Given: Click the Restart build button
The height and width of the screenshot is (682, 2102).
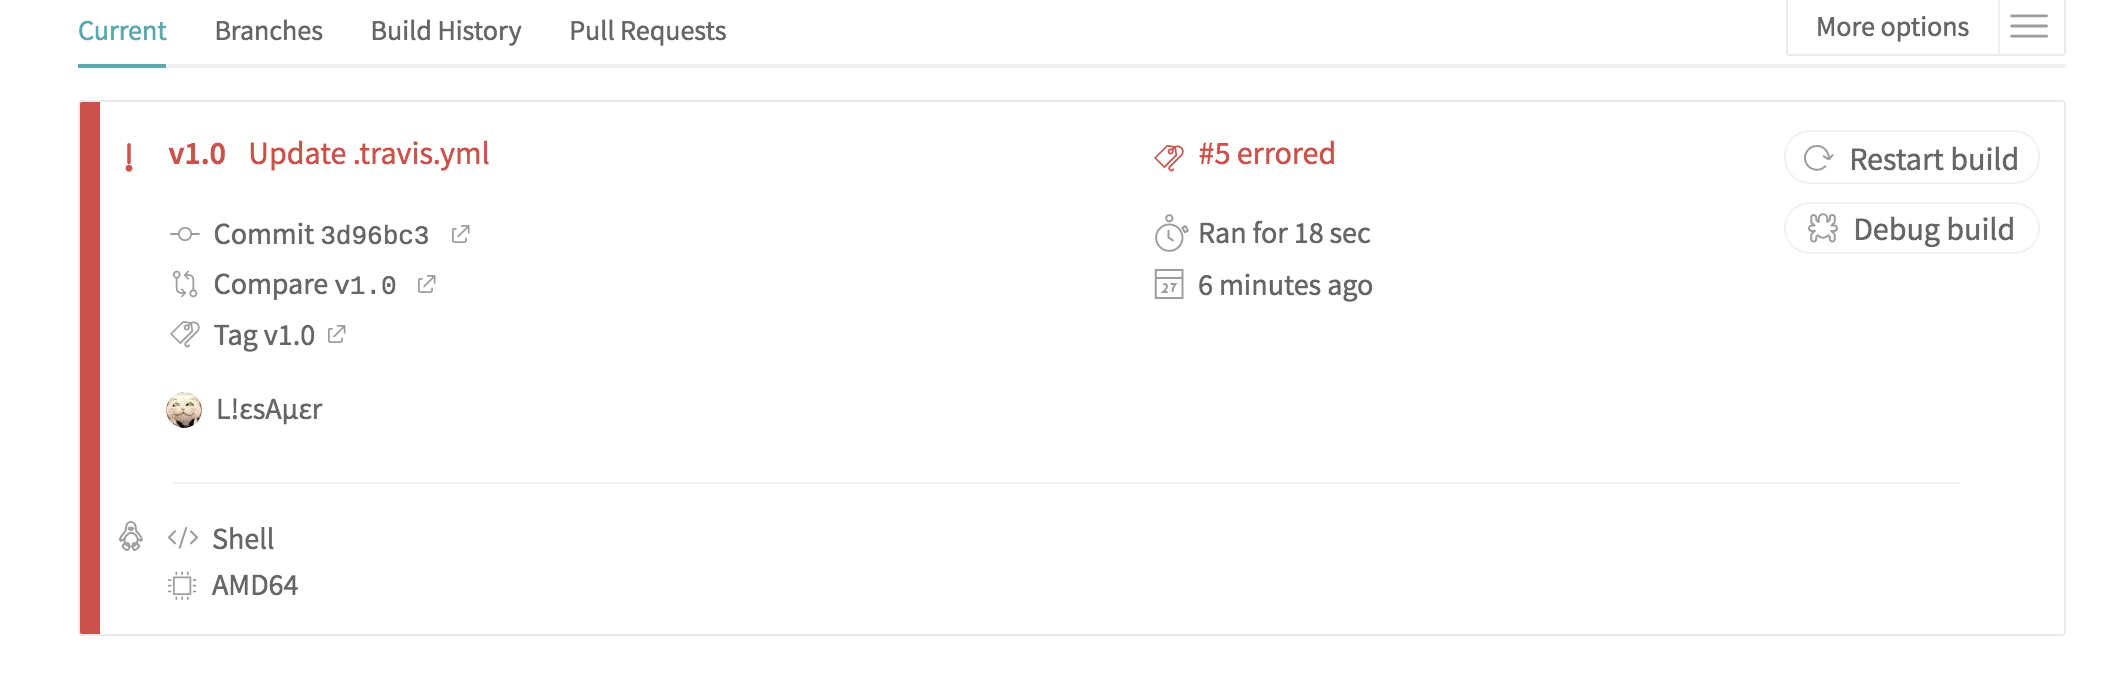Looking at the screenshot, I should pyautogui.click(x=1911, y=158).
